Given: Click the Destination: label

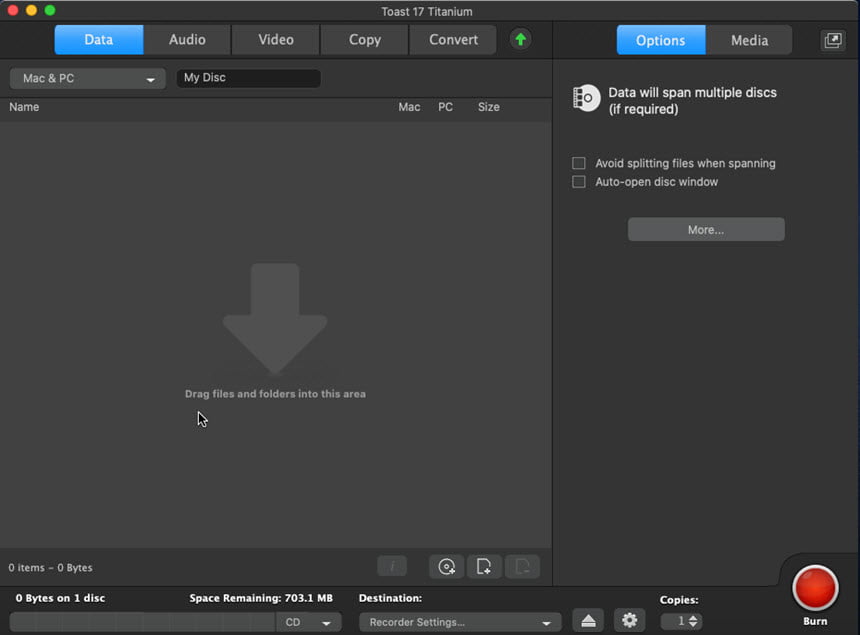Looking at the screenshot, I should tap(391, 598).
